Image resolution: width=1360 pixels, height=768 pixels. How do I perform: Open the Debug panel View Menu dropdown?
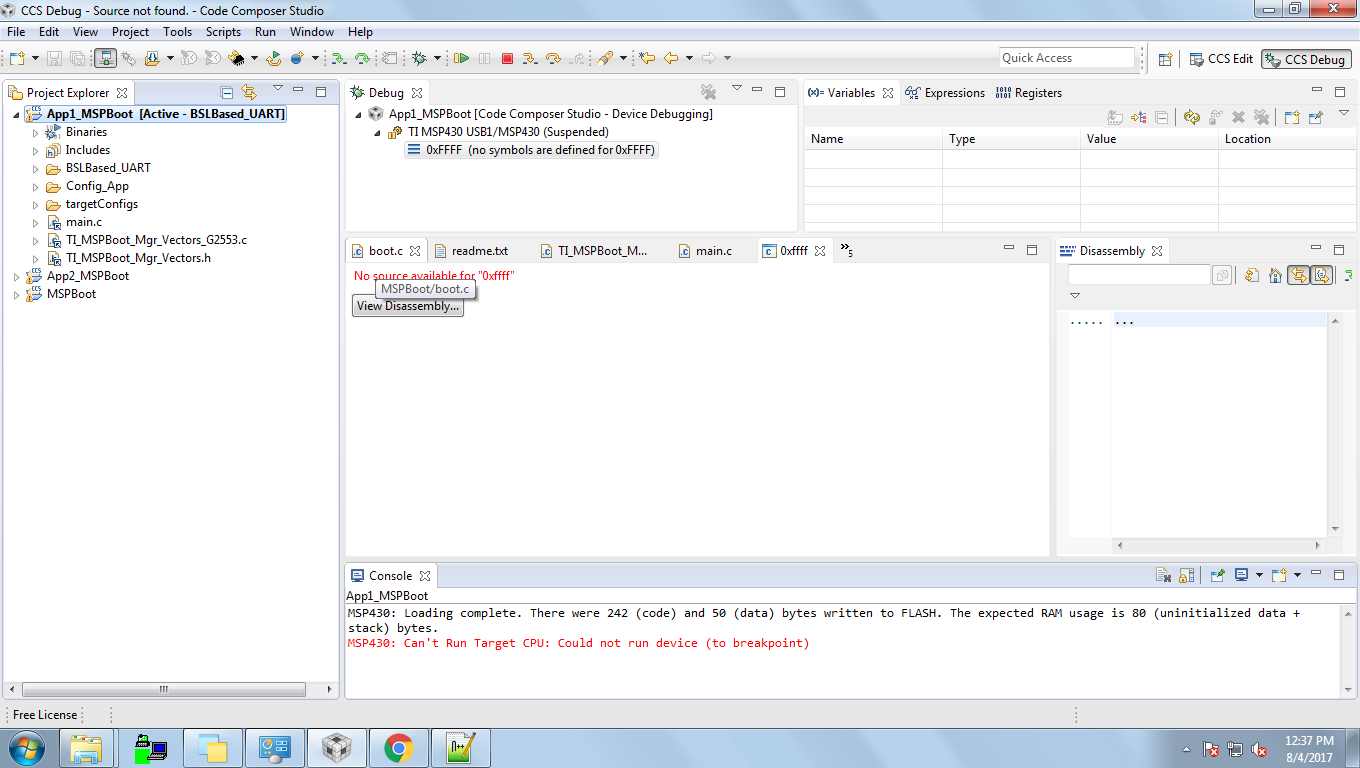click(737, 89)
